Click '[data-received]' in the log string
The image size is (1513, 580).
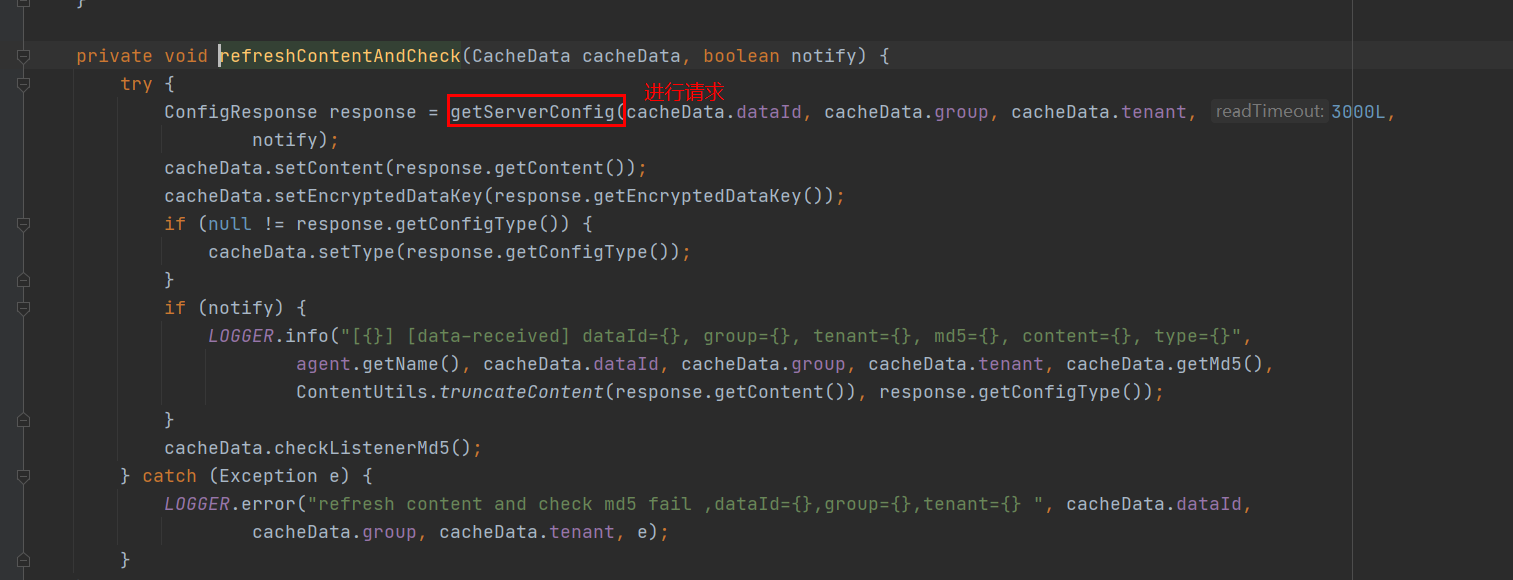(x=488, y=336)
